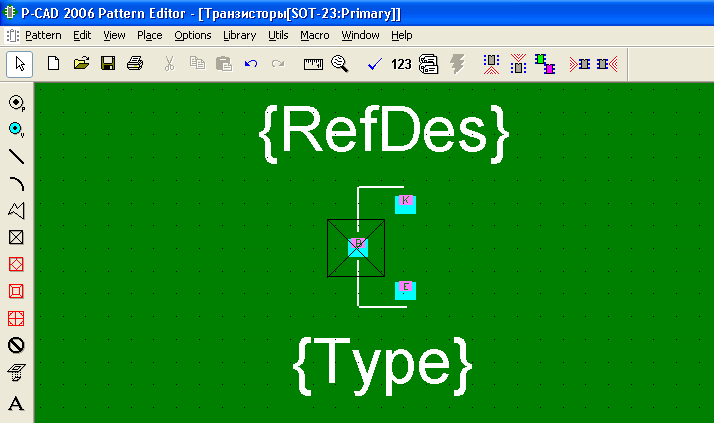The image size is (714, 423).
Task: Select the red Keepout grid tool
Action: [x=16, y=318]
